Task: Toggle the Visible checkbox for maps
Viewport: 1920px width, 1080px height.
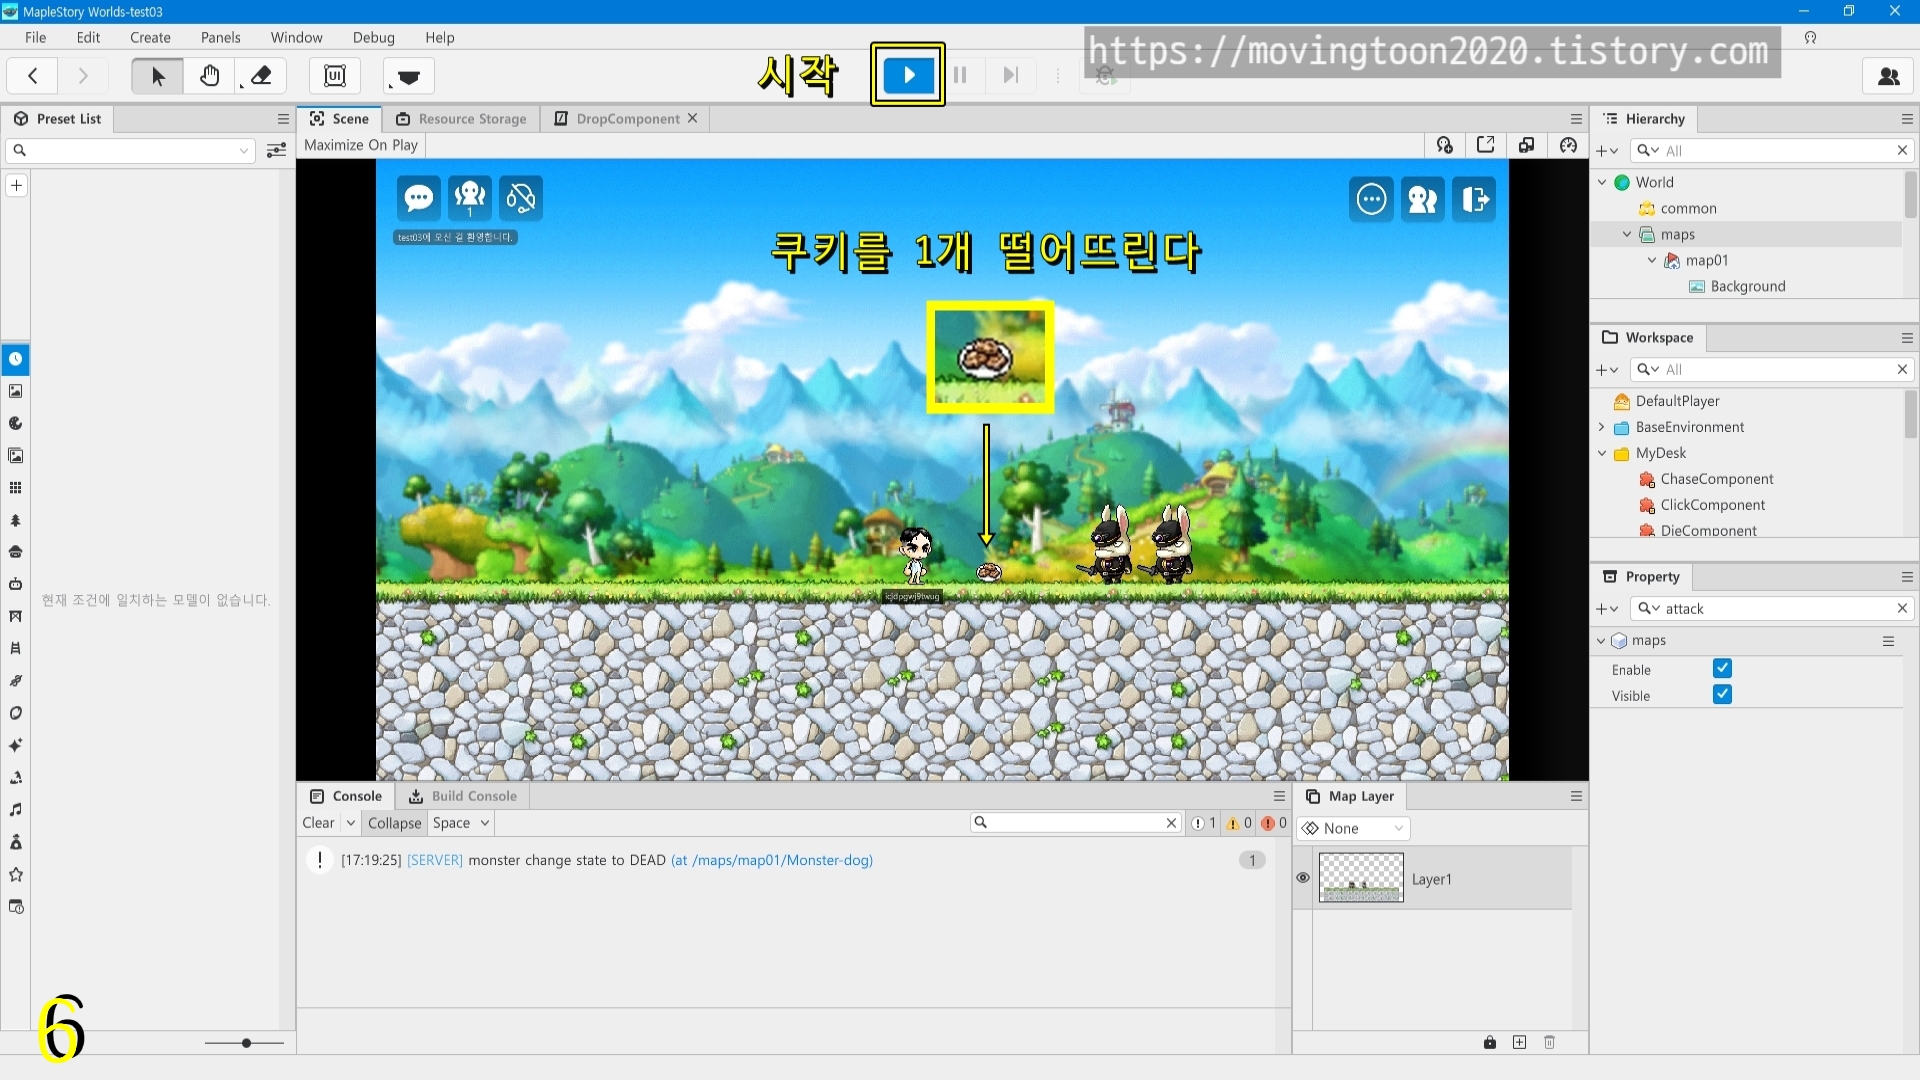Action: 1722,694
